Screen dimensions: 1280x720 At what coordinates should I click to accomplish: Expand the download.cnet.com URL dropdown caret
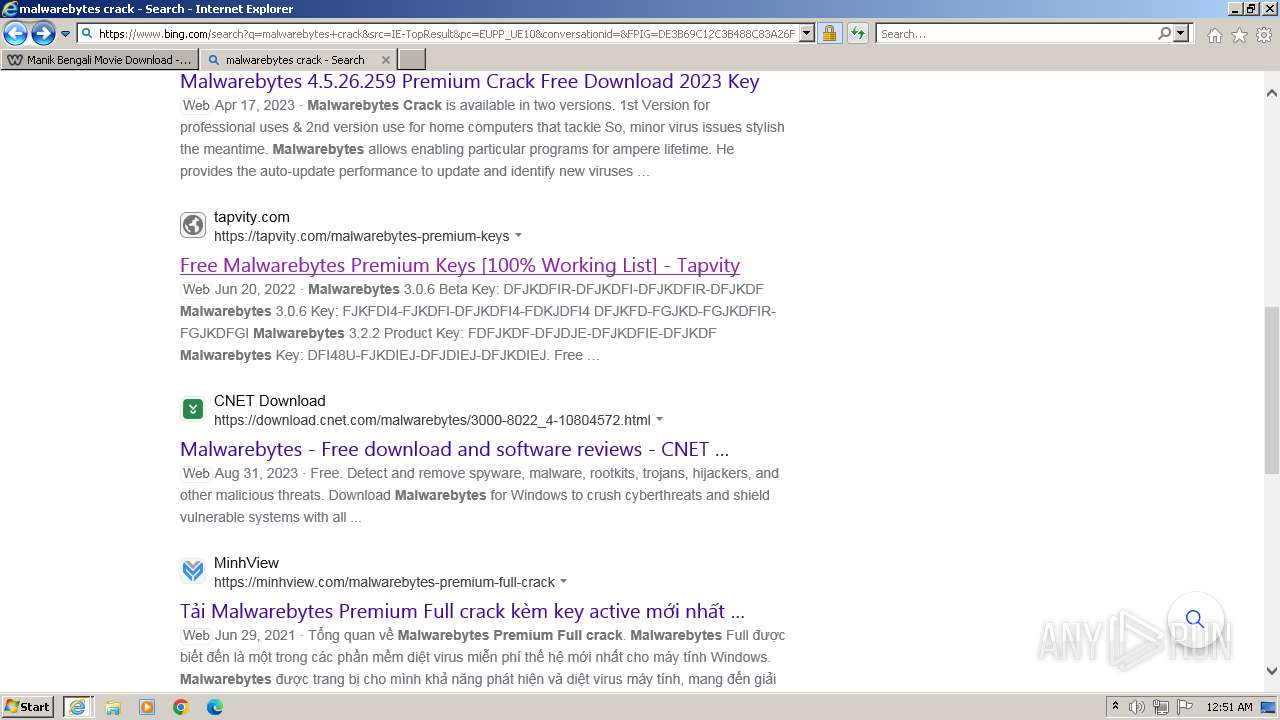pos(659,420)
